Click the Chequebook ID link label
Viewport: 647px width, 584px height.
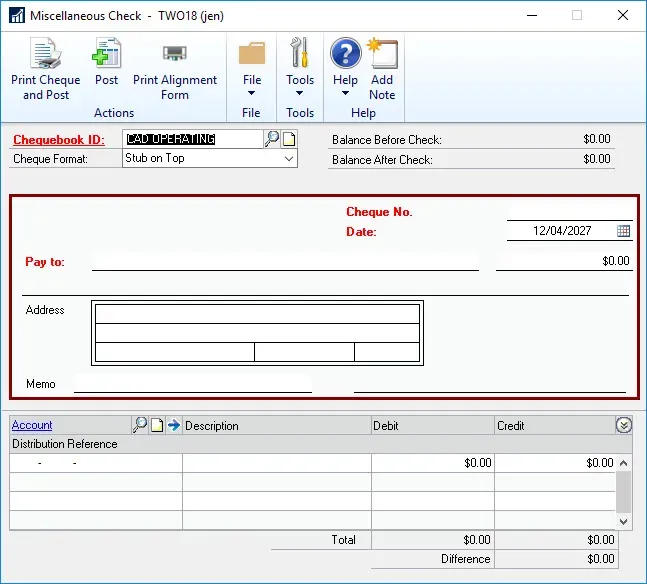[x=59, y=140]
